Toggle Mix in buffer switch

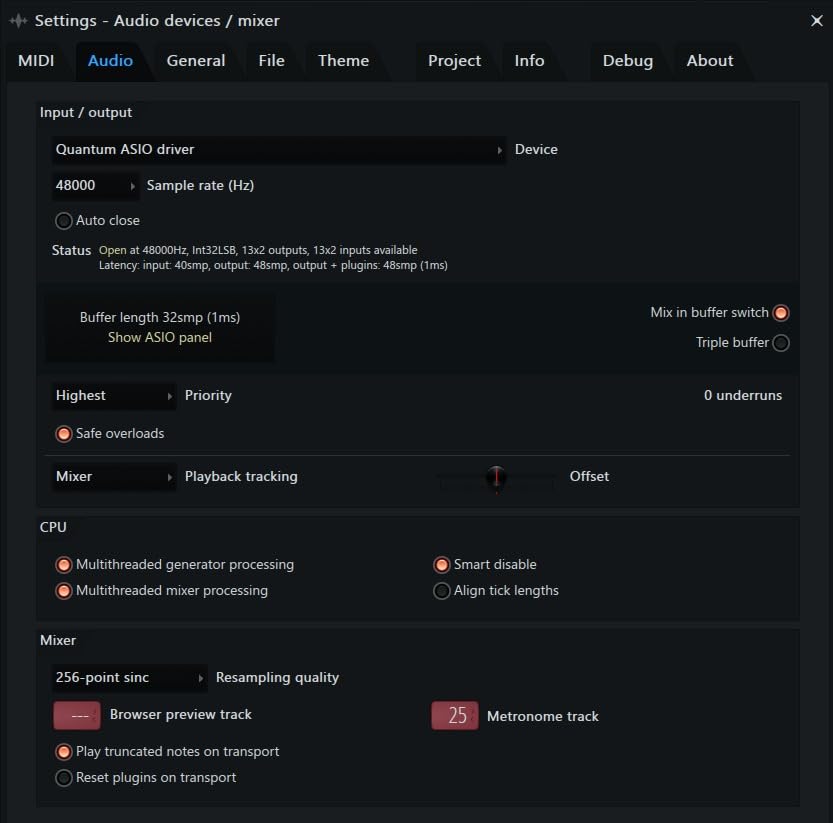(781, 313)
